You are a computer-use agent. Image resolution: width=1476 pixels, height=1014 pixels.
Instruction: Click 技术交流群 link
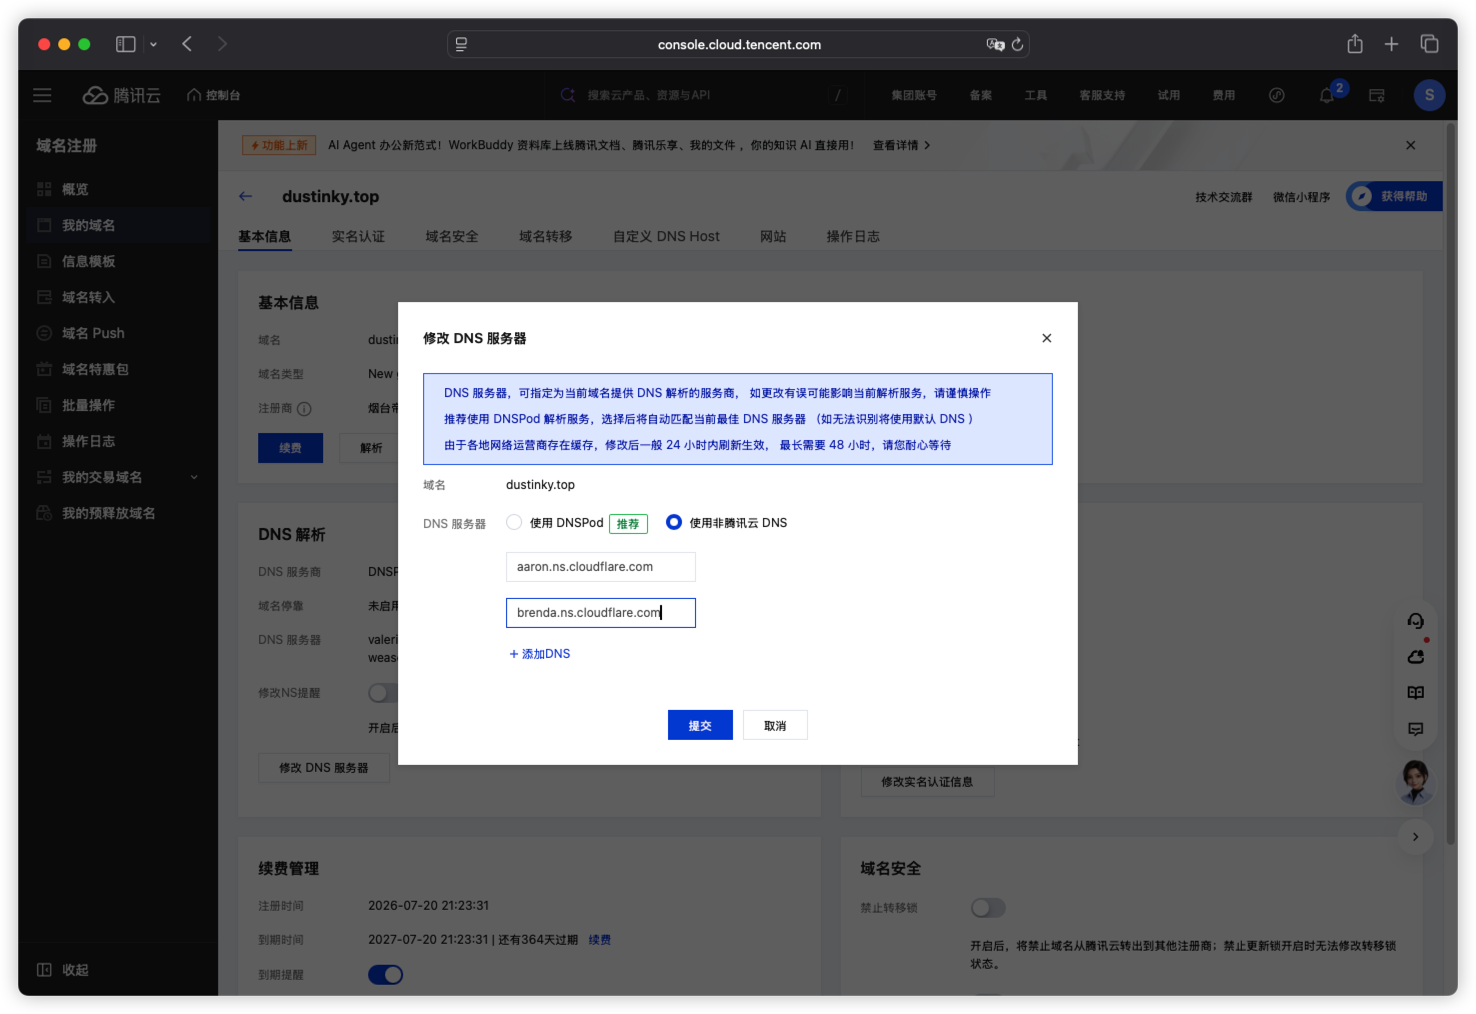(1224, 197)
